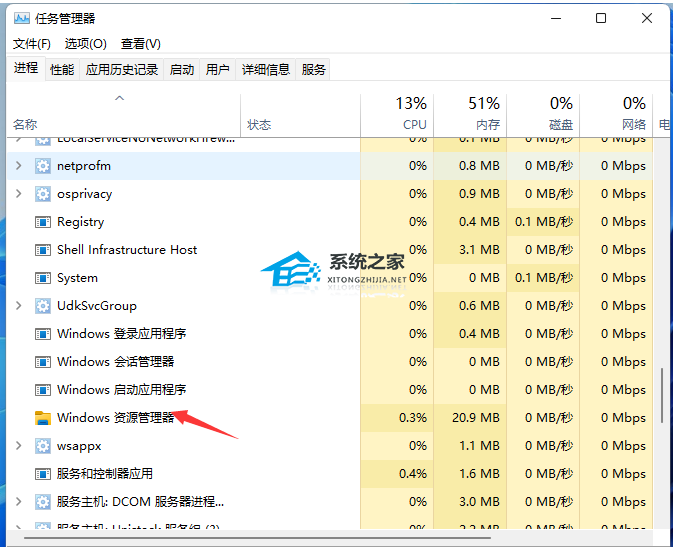Select the Windows 会话管理器 process name

point(115,362)
